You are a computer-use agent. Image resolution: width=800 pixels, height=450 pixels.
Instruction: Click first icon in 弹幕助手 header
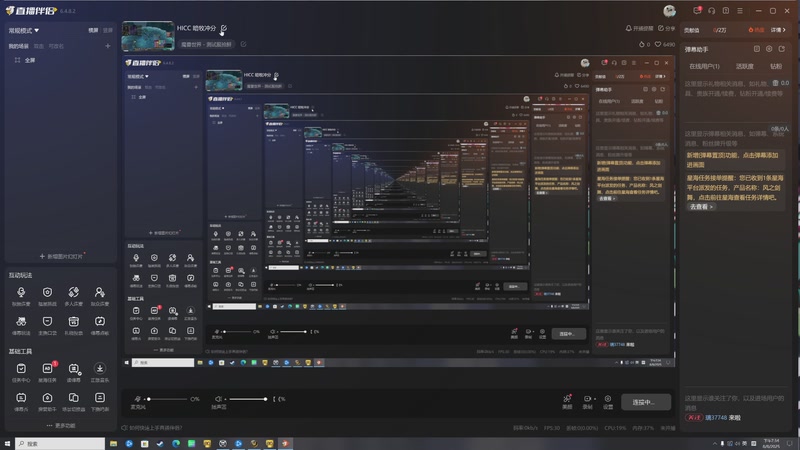tap(757, 49)
